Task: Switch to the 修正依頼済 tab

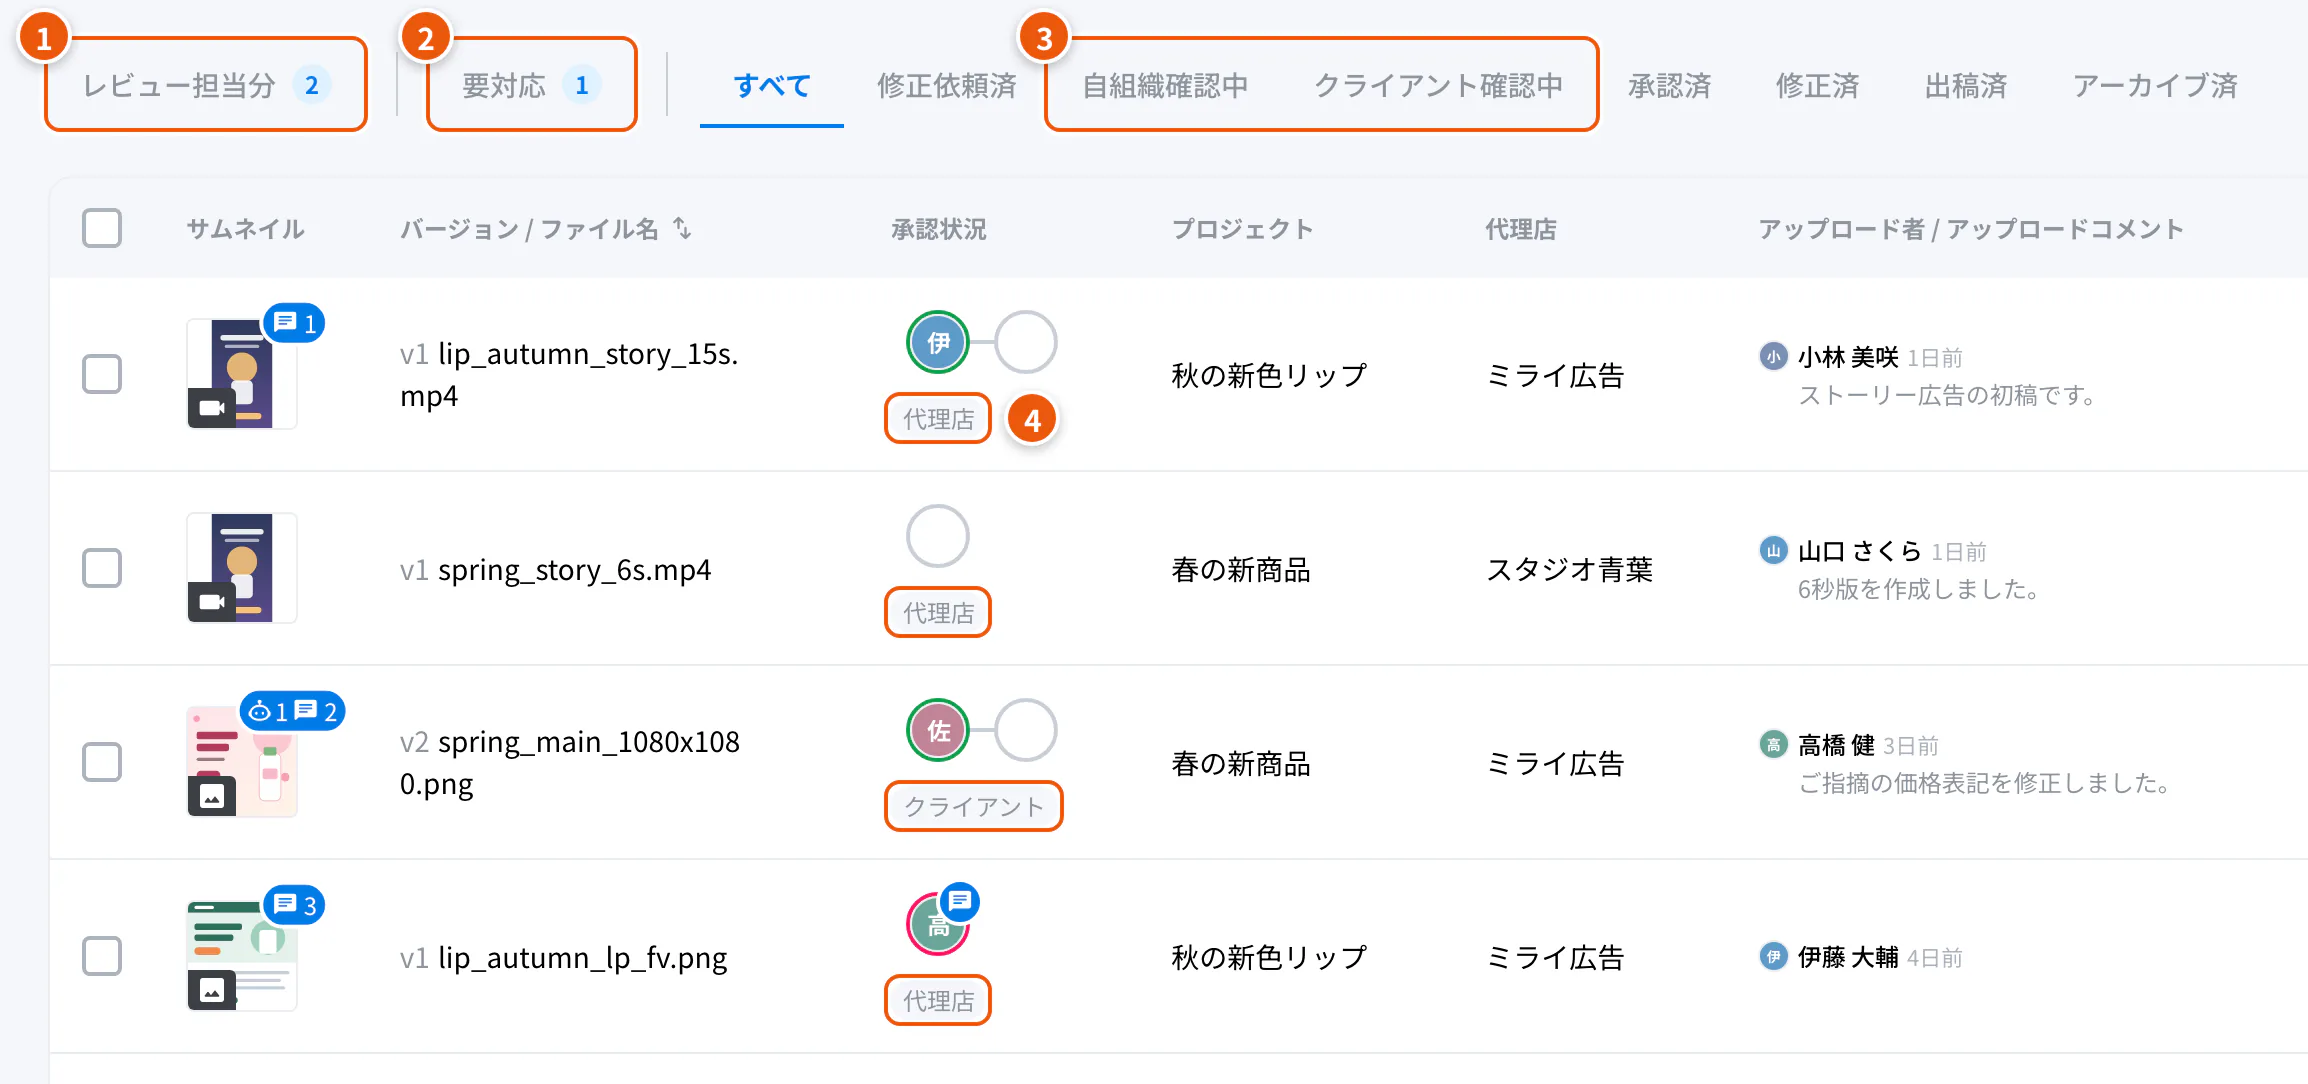Action: 946,85
